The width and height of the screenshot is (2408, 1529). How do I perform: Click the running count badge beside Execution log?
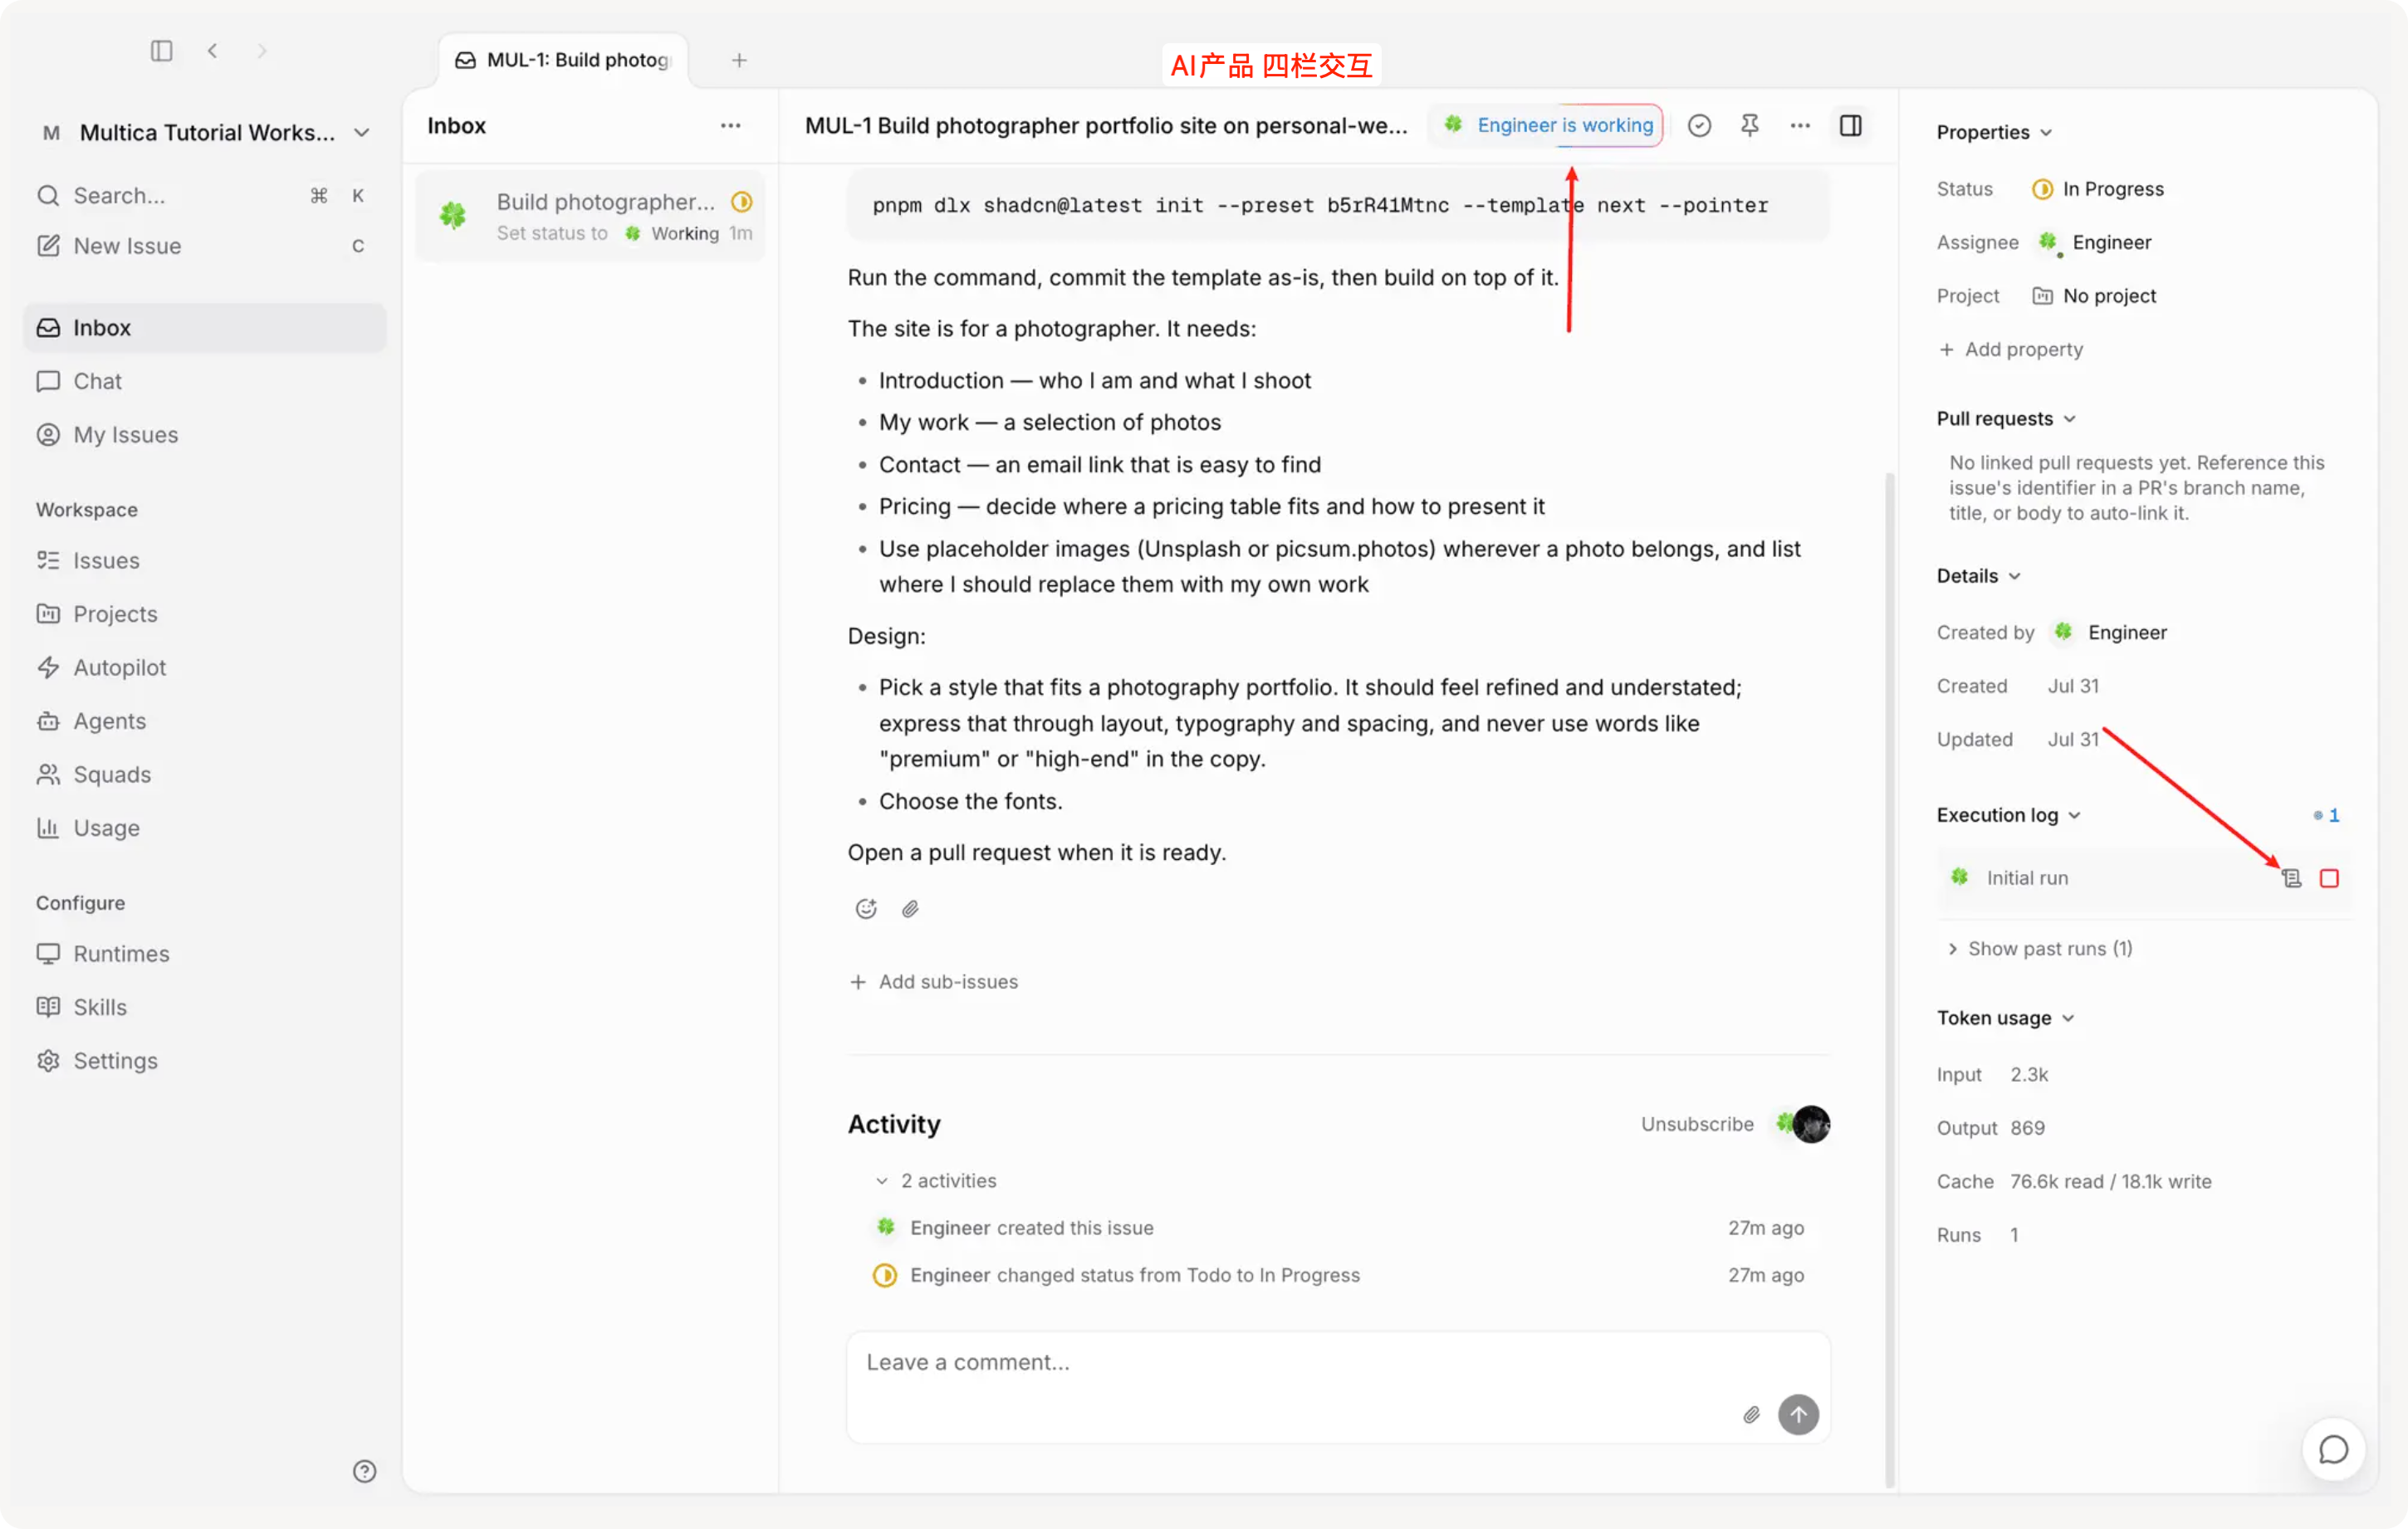pos(2326,815)
